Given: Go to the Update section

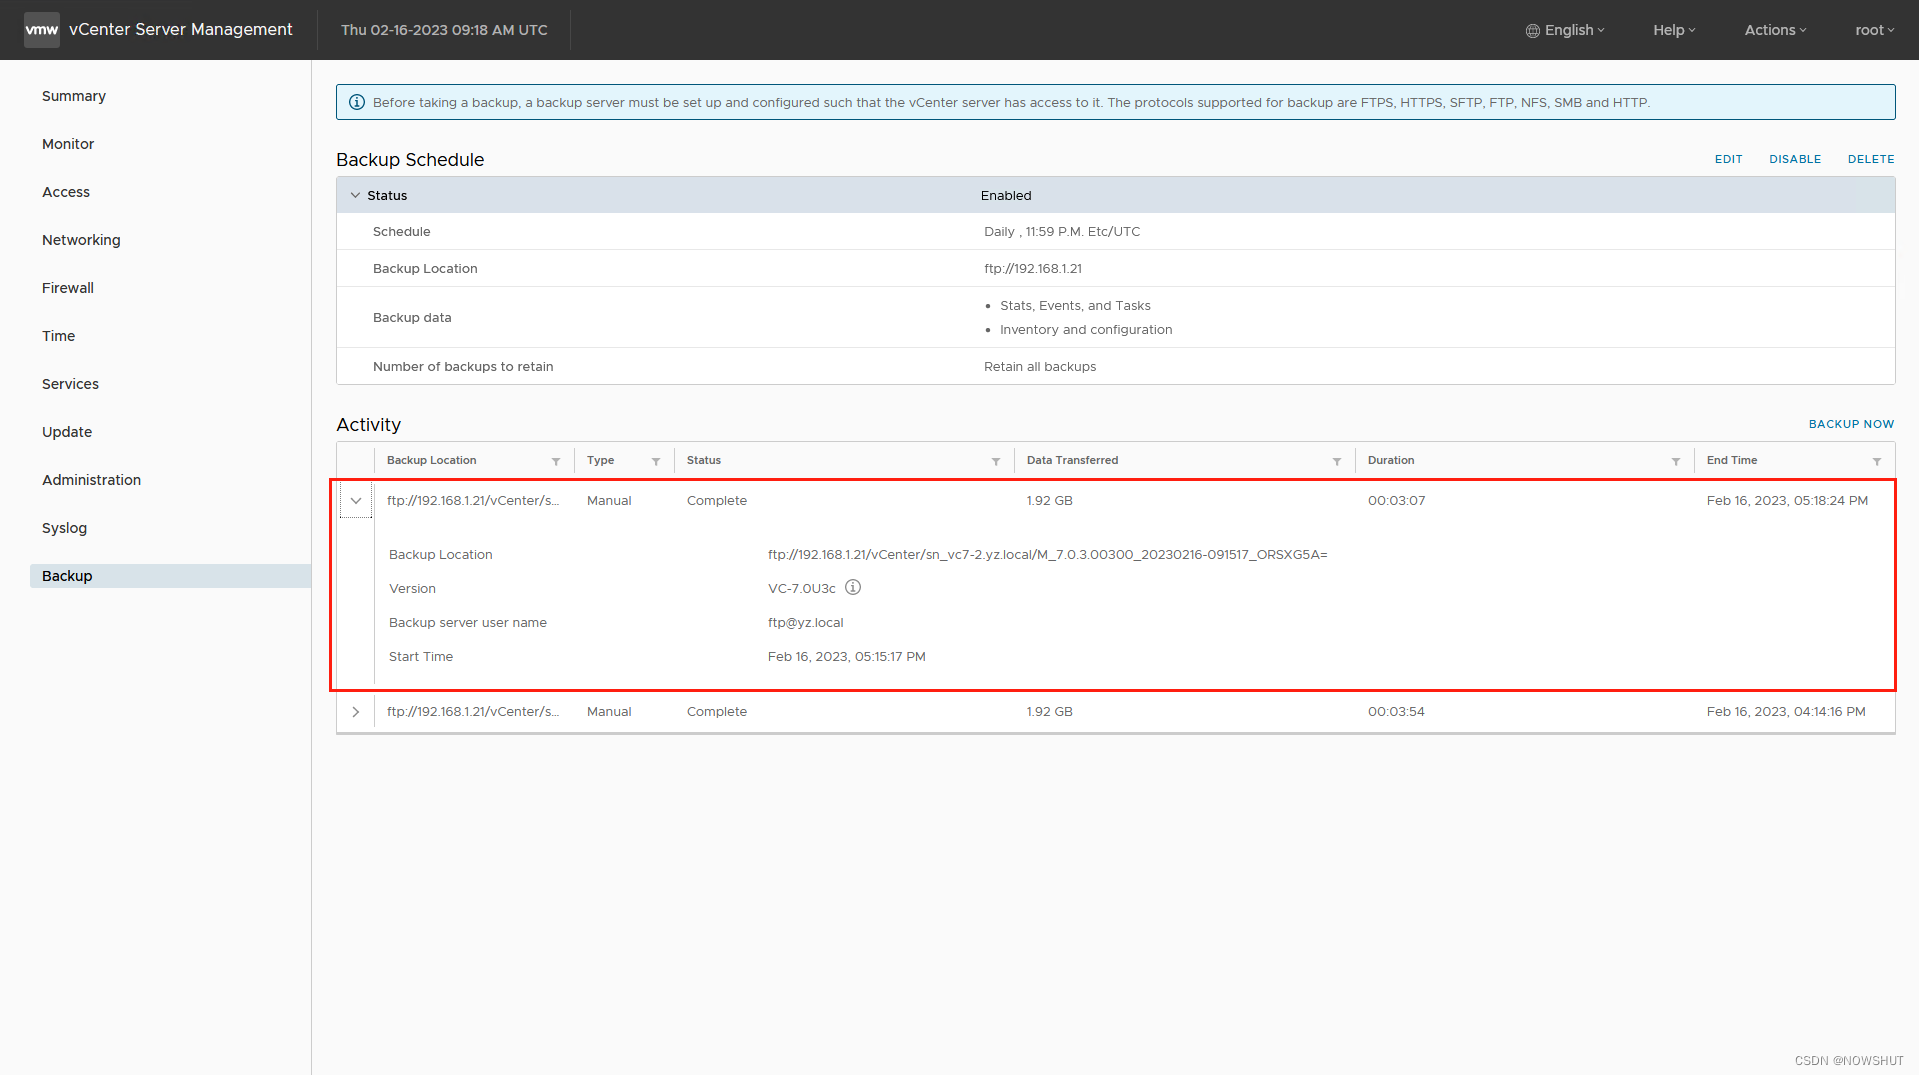Looking at the screenshot, I should coord(67,432).
